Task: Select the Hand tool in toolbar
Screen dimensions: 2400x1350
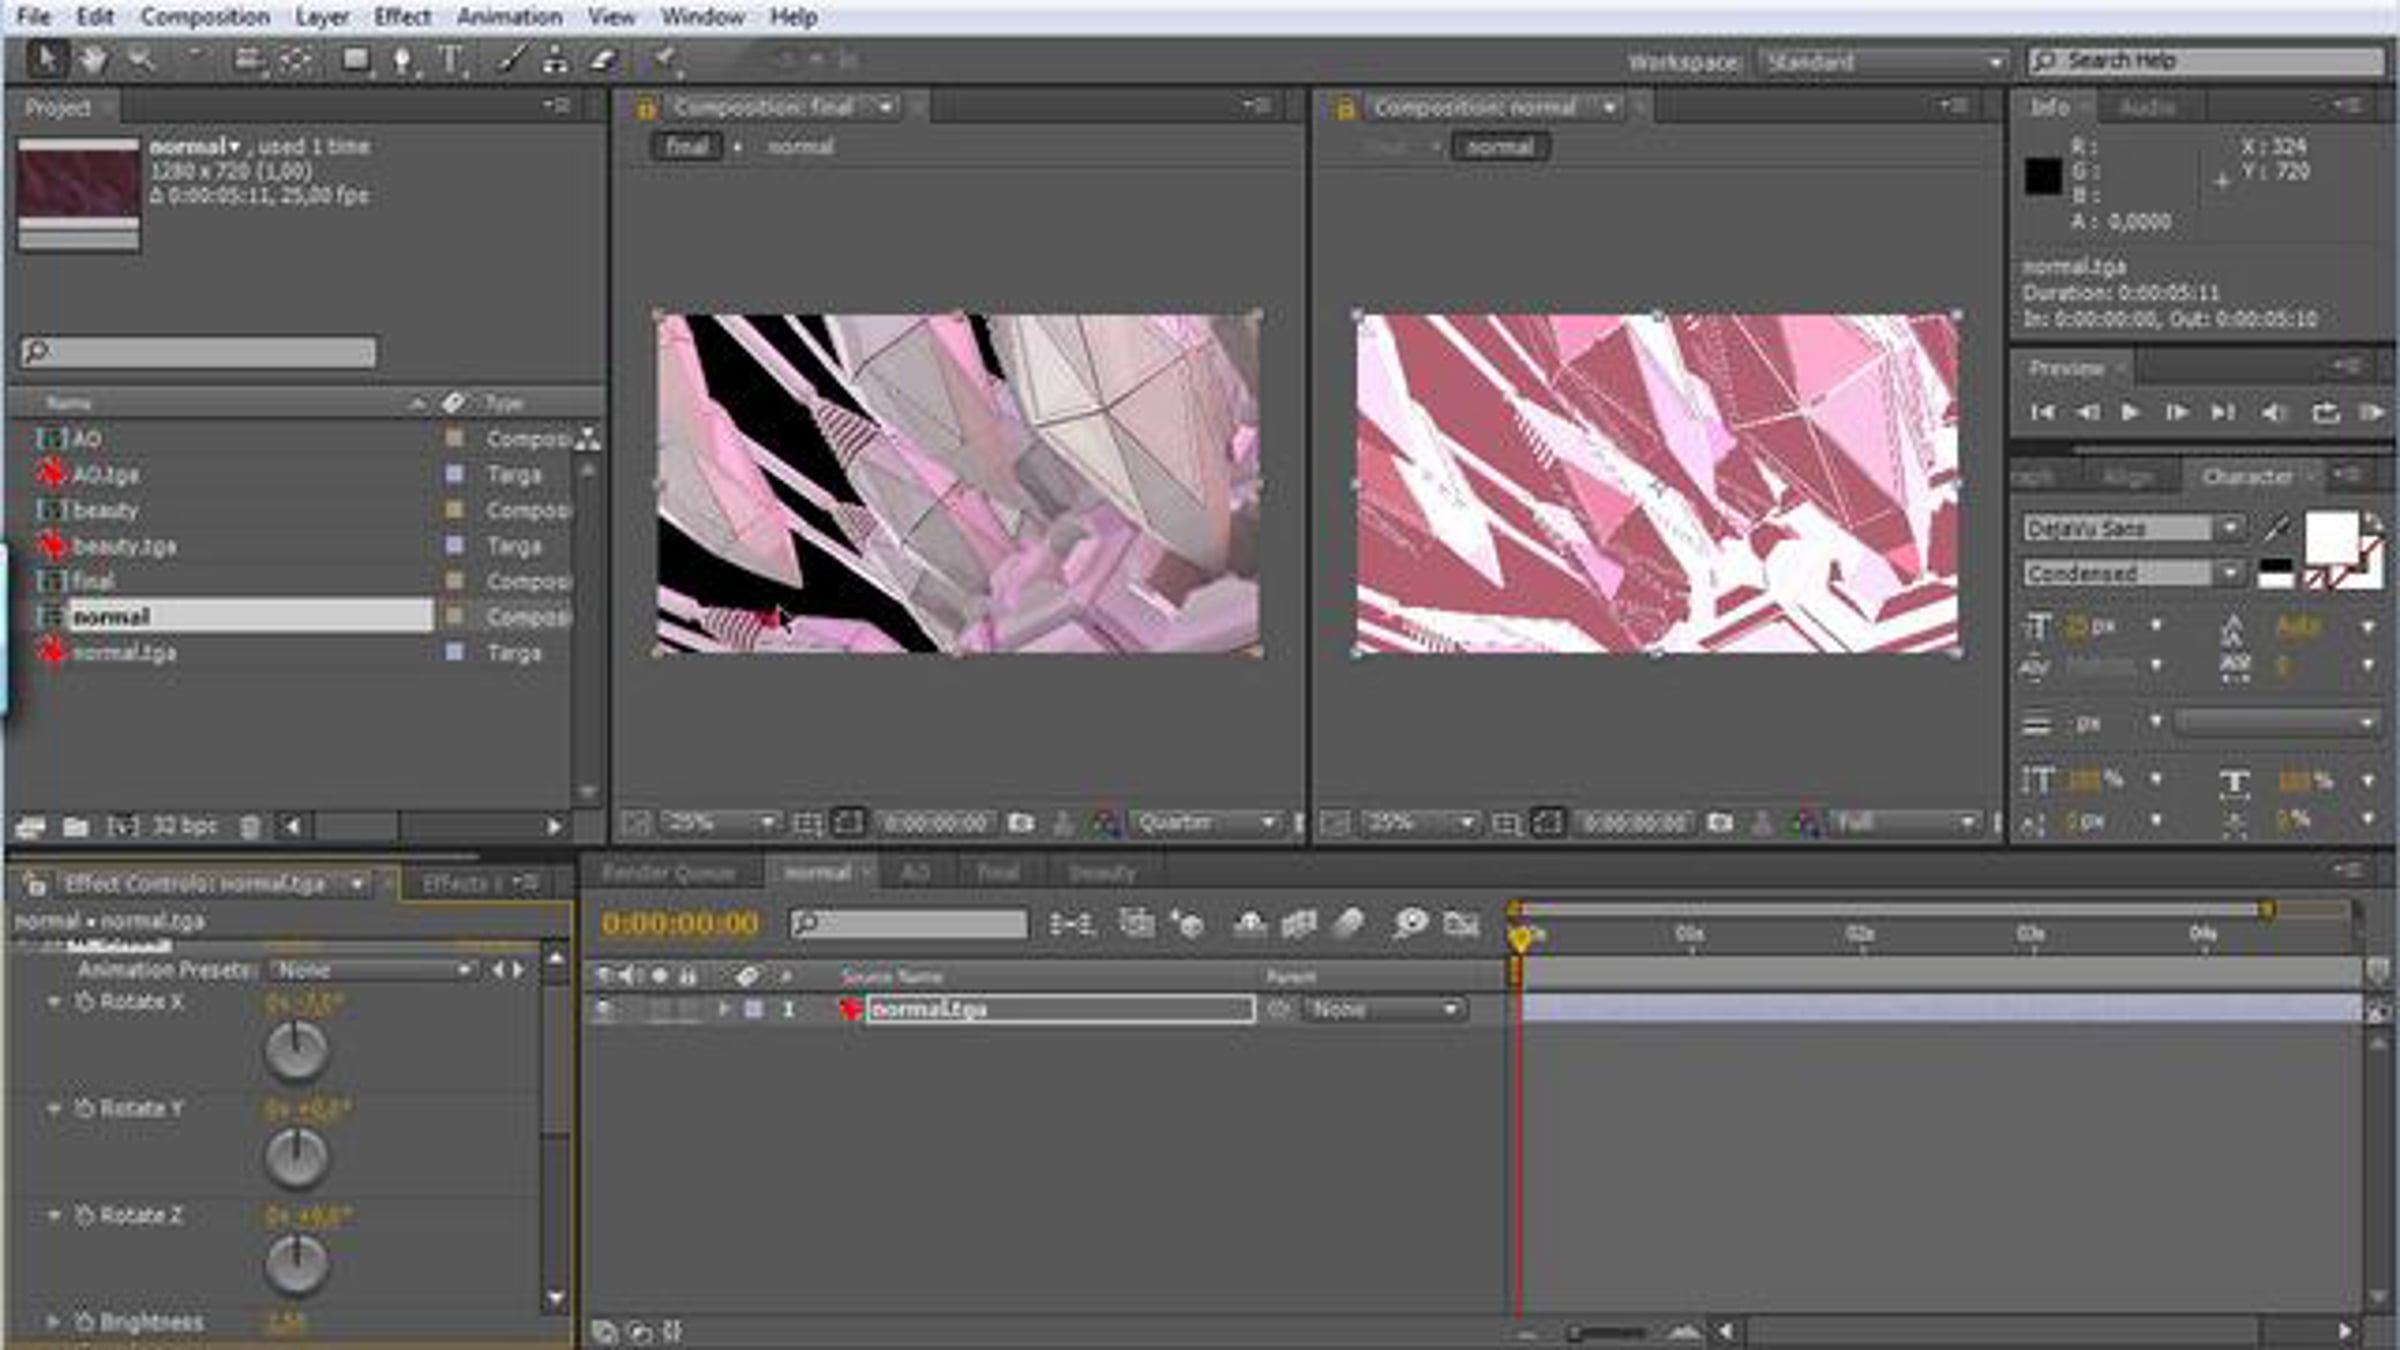Action: (x=93, y=60)
